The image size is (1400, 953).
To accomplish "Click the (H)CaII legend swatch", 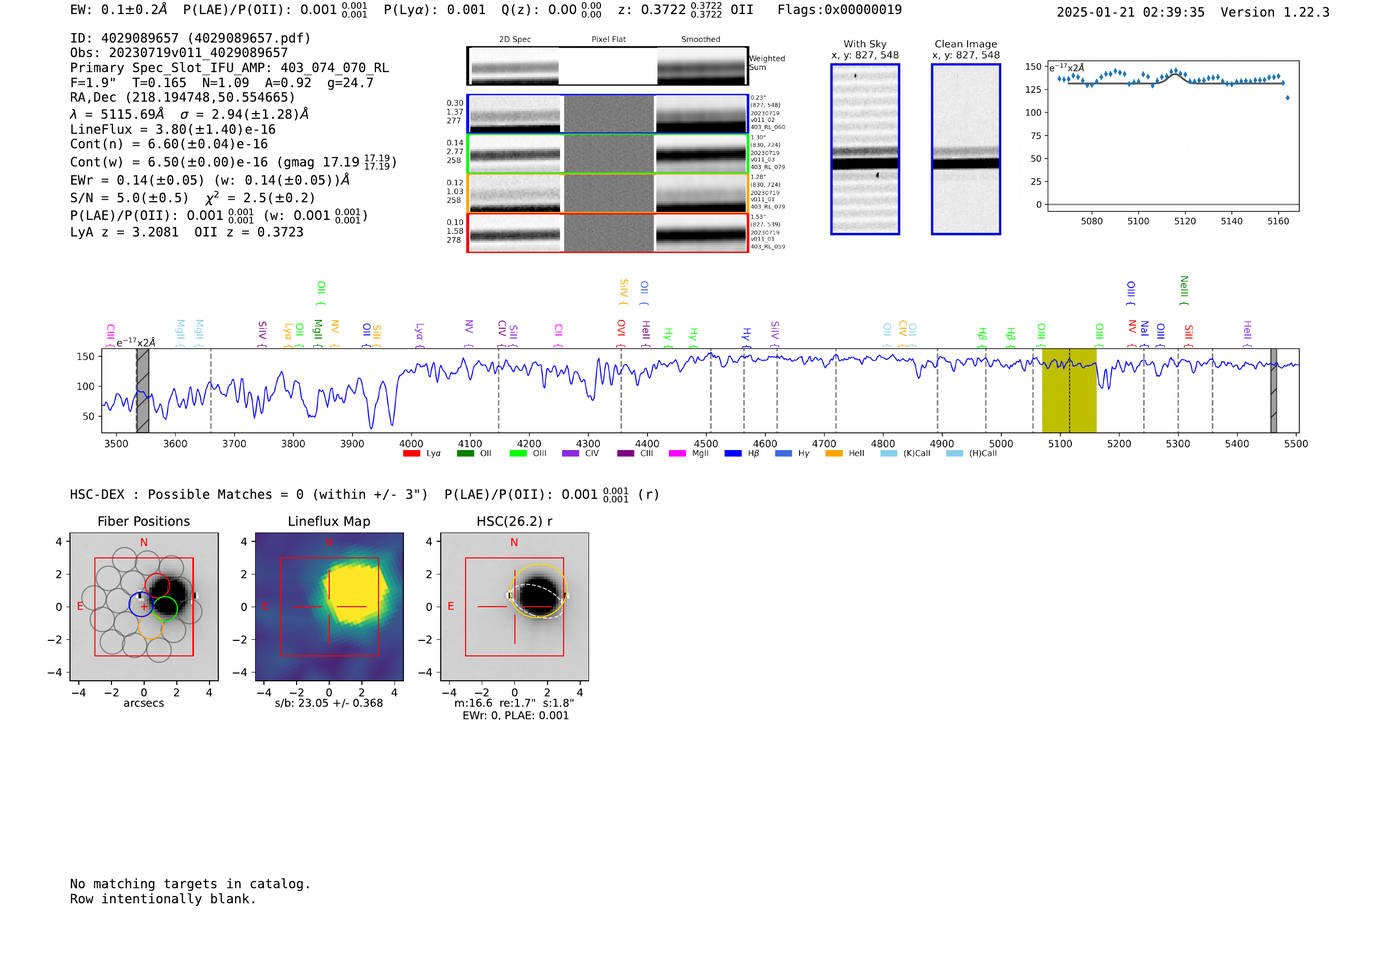I will (955, 454).
